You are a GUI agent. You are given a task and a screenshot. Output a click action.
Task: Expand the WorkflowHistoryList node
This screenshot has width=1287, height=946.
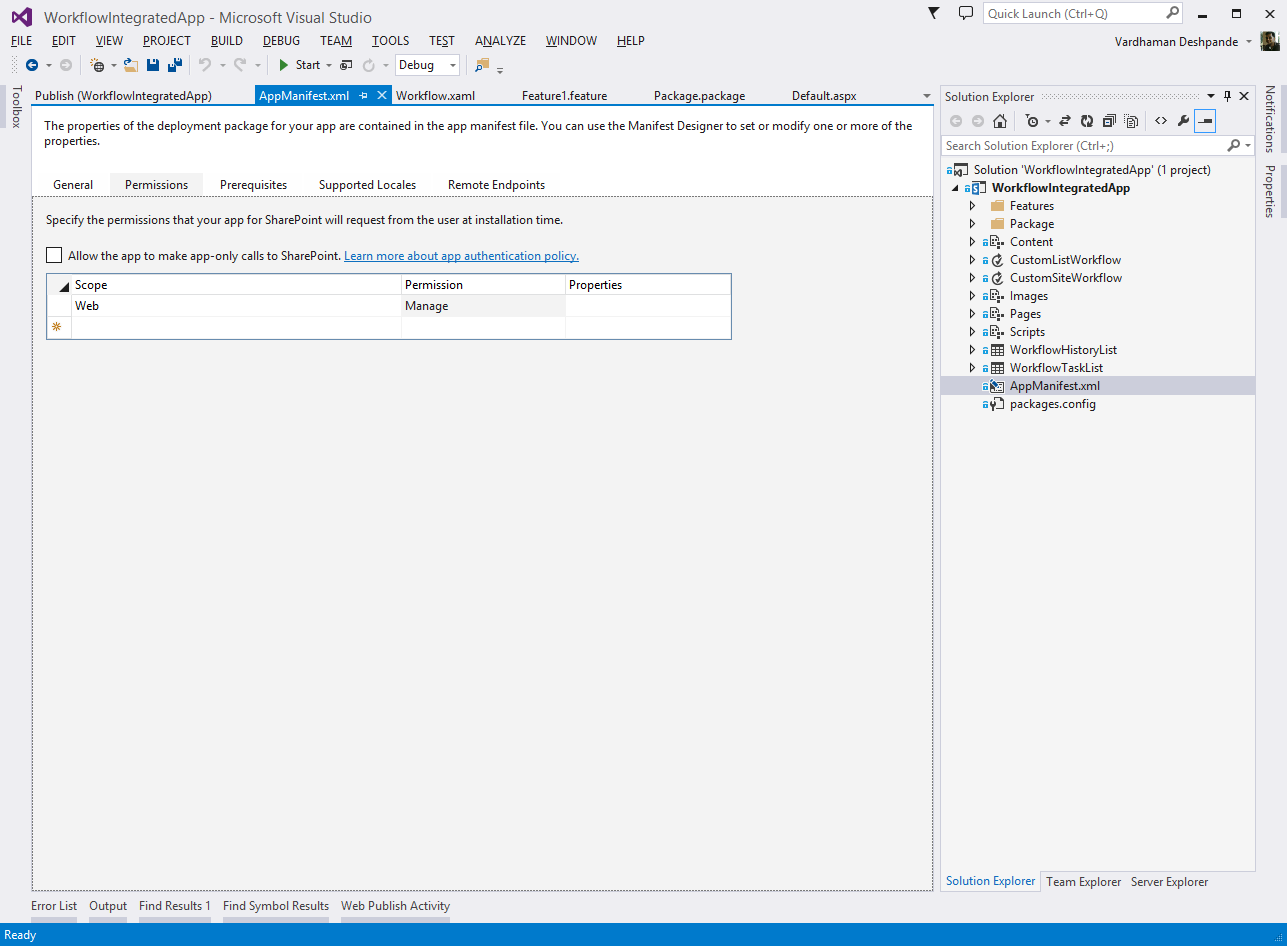pyautogui.click(x=972, y=350)
